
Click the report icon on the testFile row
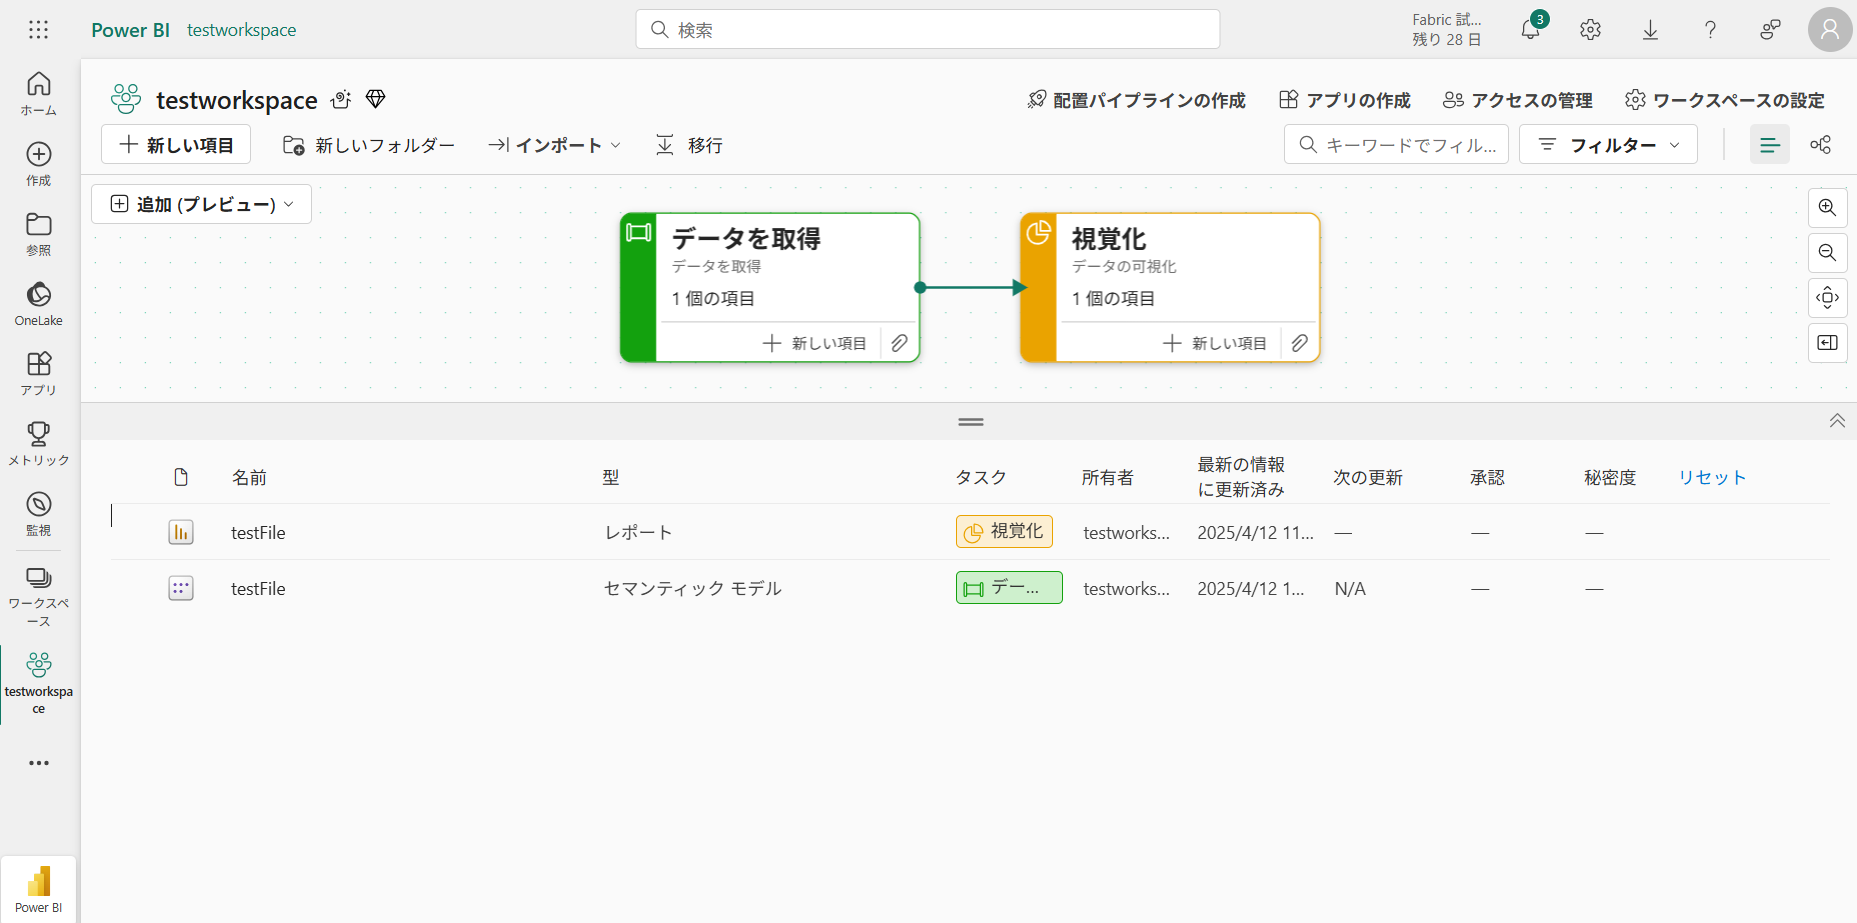(x=181, y=532)
